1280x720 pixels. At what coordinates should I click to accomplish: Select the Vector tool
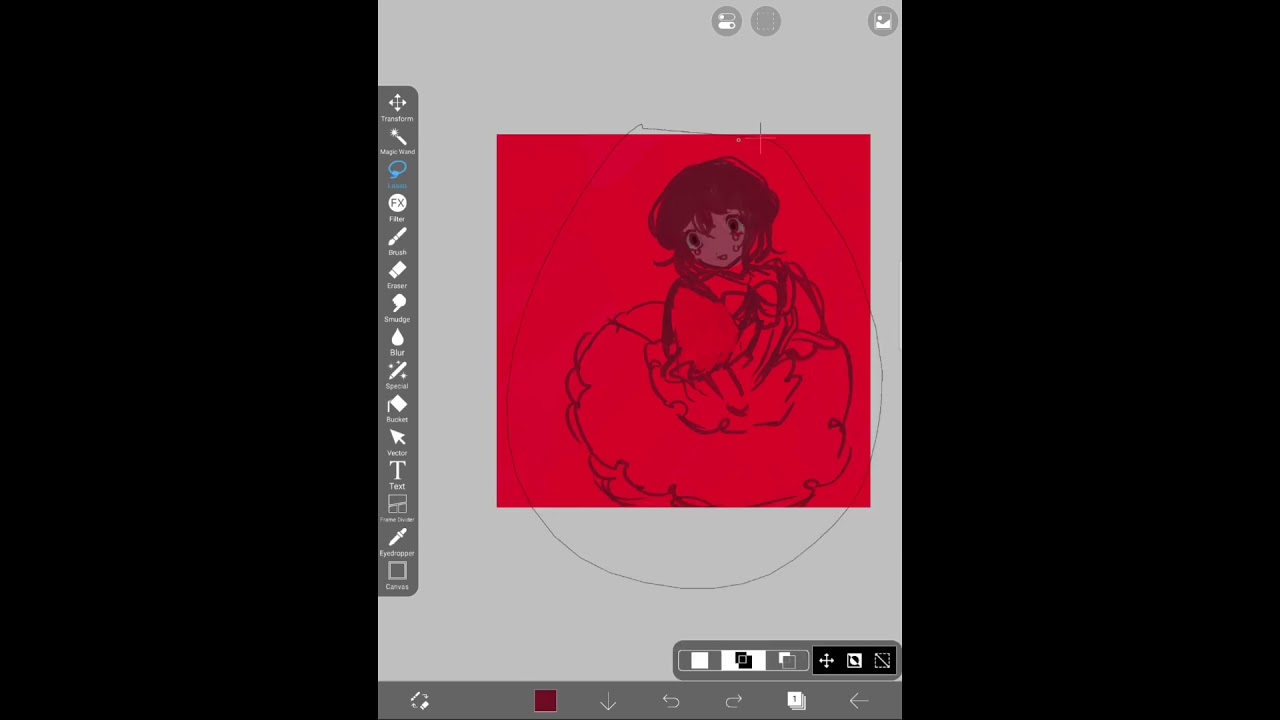(x=397, y=441)
